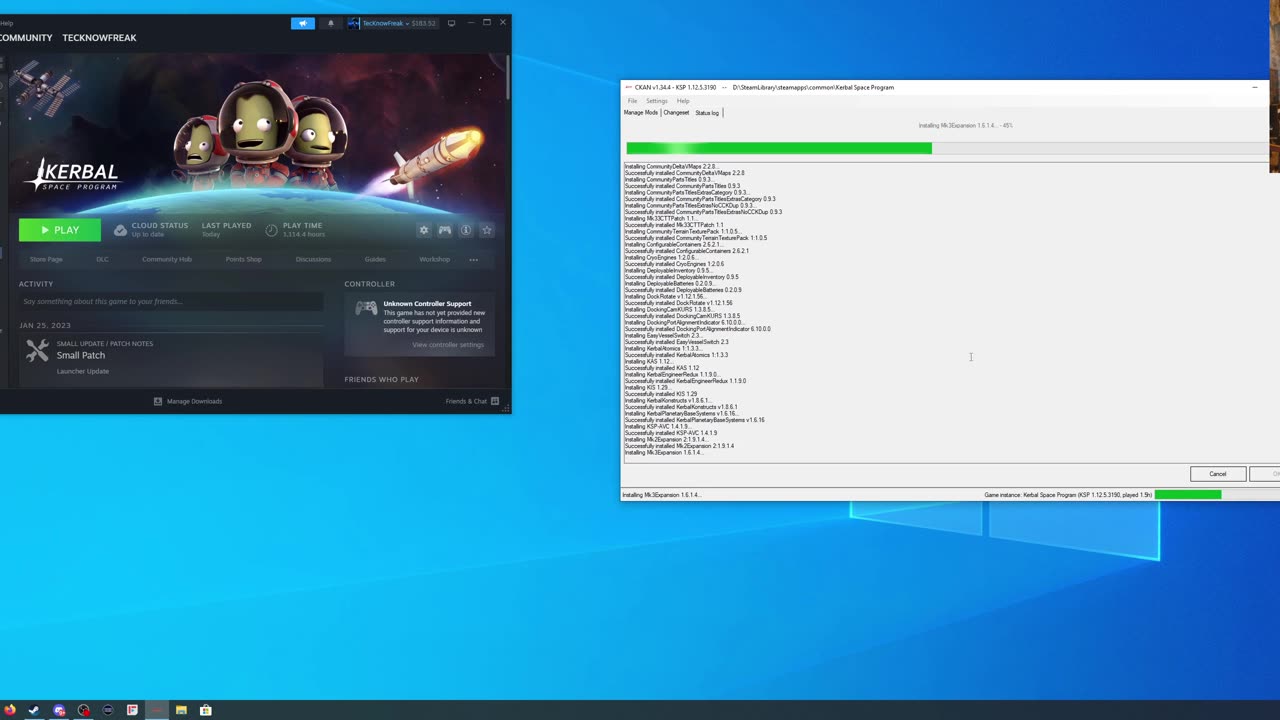Open Discord from the taskbar
The image size is (1280, 720).
(59, 710)
